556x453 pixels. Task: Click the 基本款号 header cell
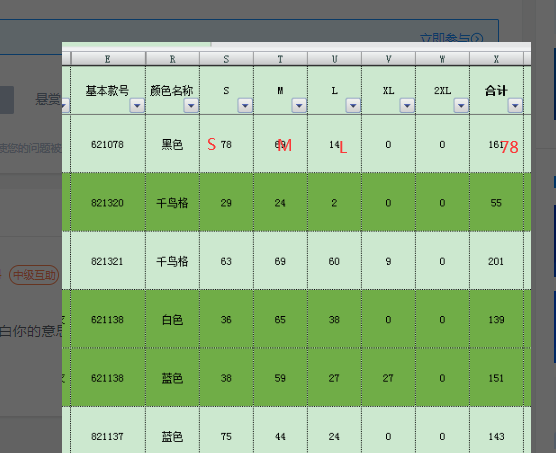click(x=108, y=90)
